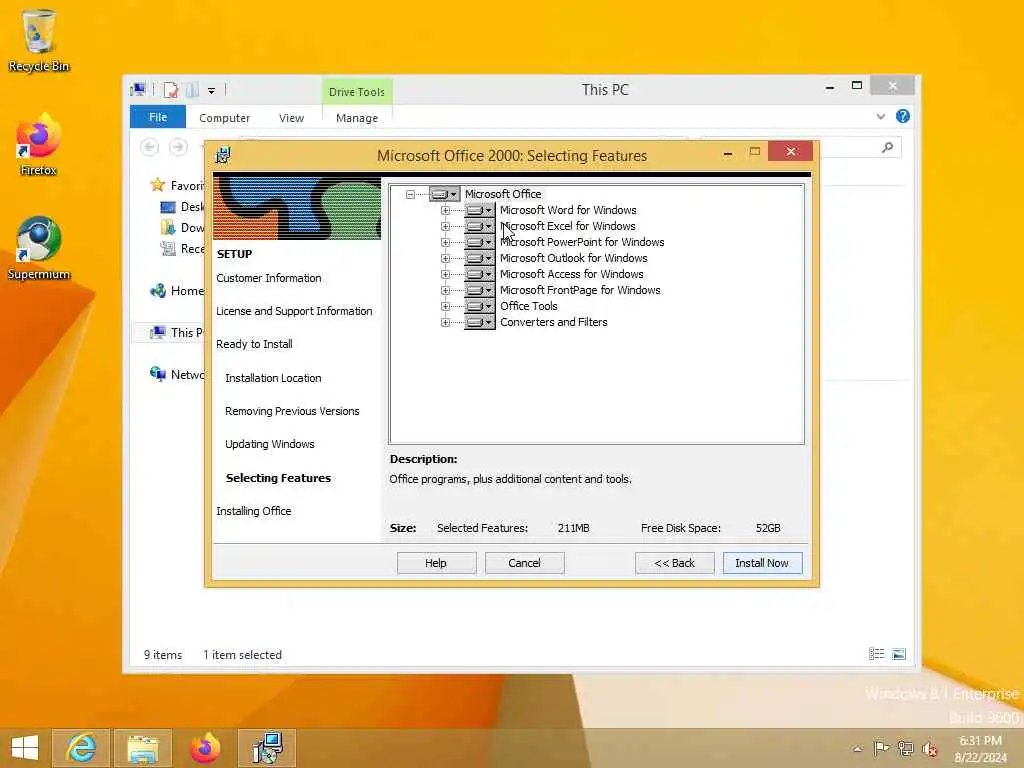Click the Drive Tools contextual tab
1024x768 pixels.
[357, 92]
